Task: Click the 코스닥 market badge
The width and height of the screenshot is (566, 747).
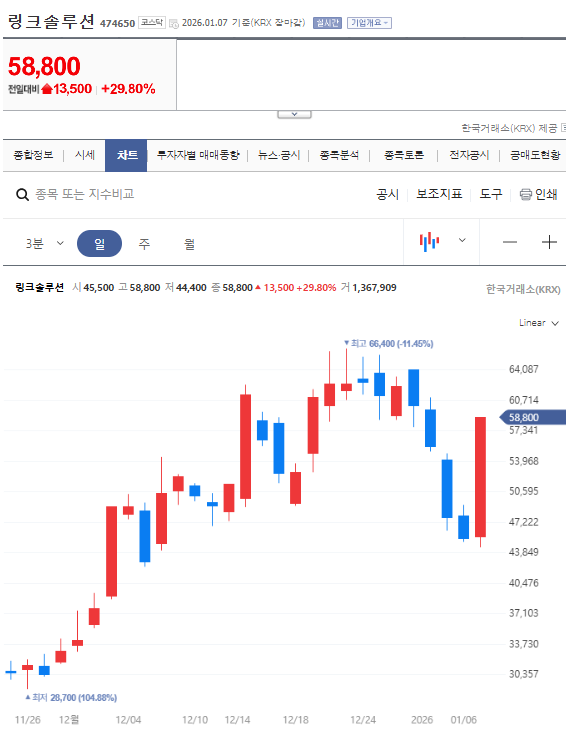Action: (152, 22)
